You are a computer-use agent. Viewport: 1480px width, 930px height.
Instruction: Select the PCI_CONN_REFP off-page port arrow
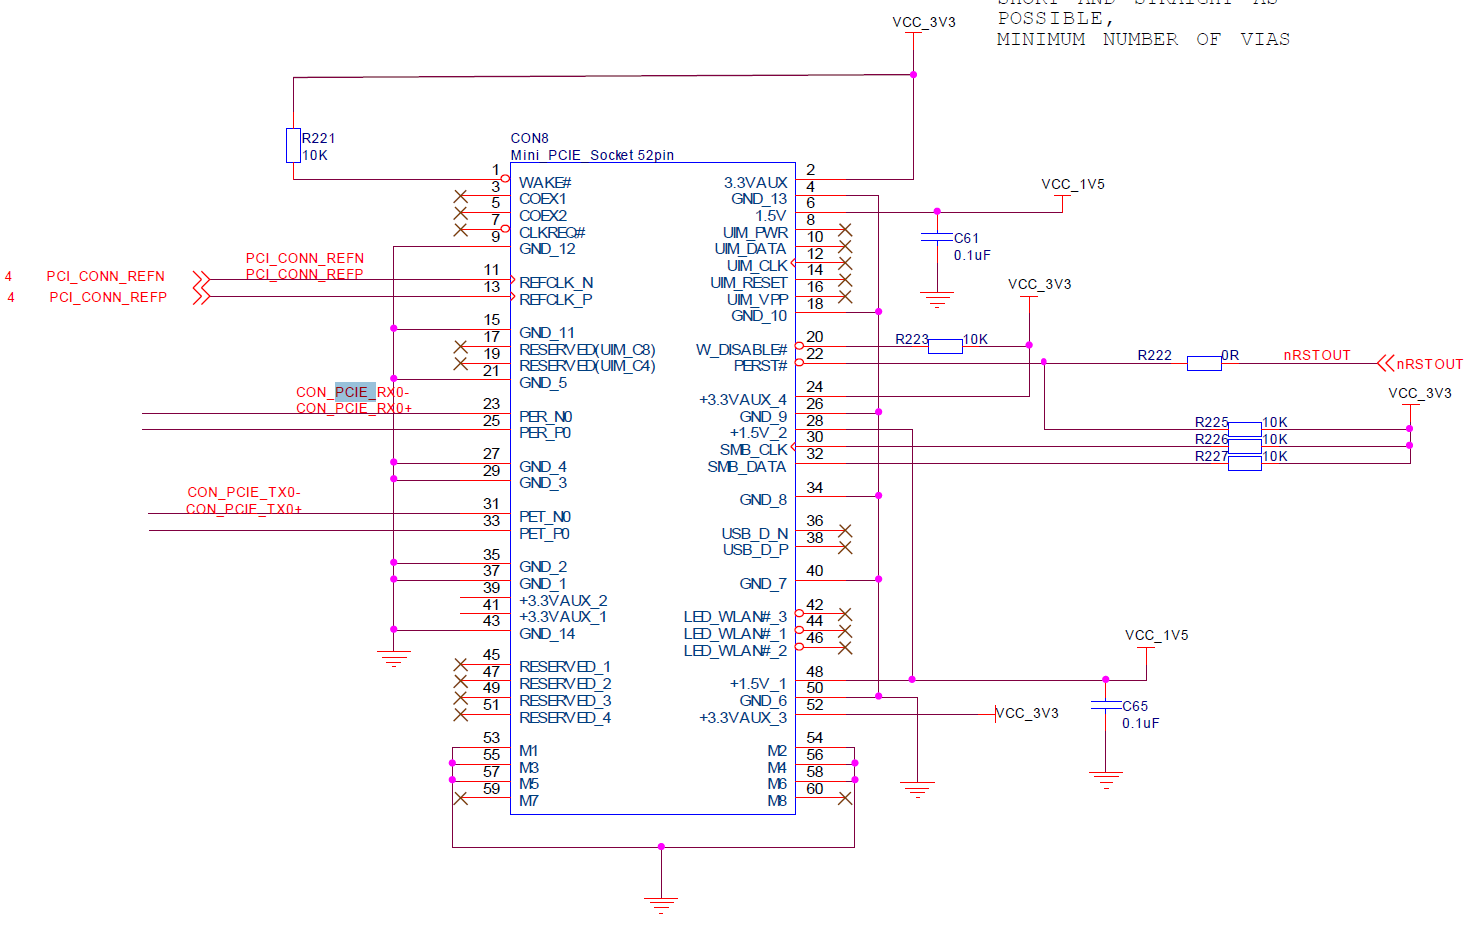(x=201, y=296)
